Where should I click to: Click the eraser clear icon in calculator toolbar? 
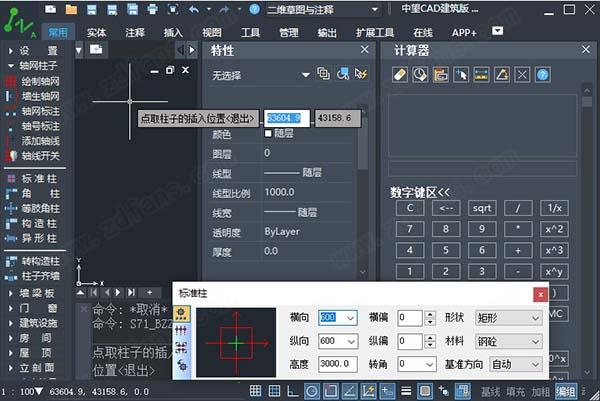400,75
